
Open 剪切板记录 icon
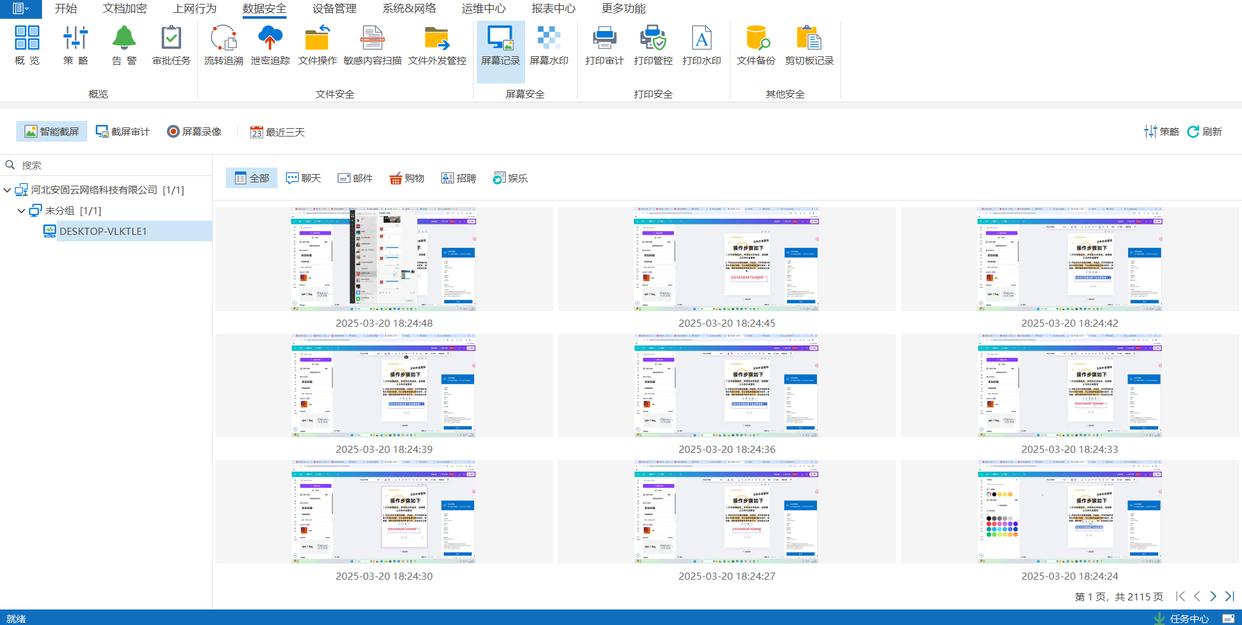809,40
